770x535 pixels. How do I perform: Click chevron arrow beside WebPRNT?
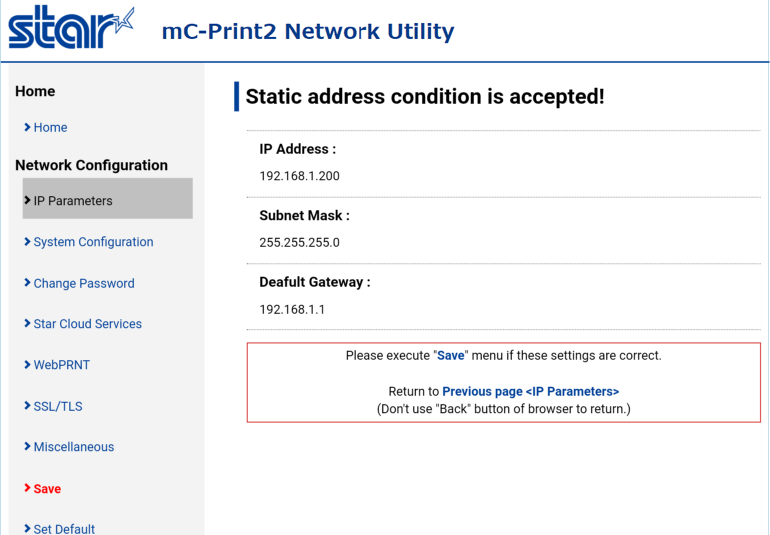tap(27, 365)
